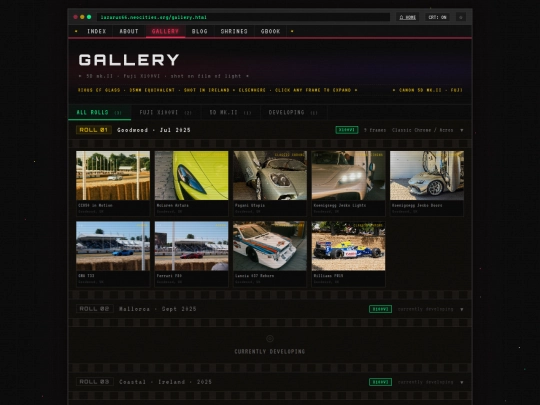This screenshot has height=405, width=540.
Task: Click the small round icon beside CRT toggle
Action: 461,17
